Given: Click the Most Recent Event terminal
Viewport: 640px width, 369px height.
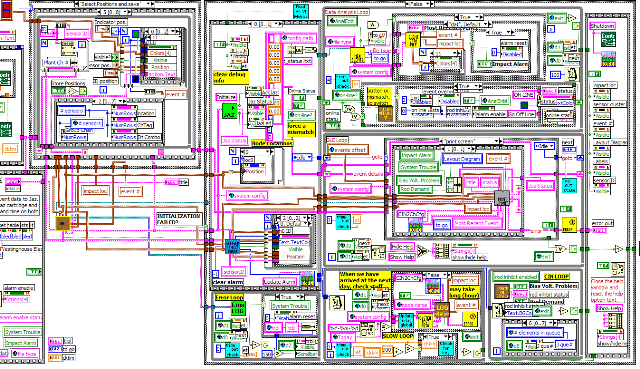Looking at the screenshot, I should 476,223.
